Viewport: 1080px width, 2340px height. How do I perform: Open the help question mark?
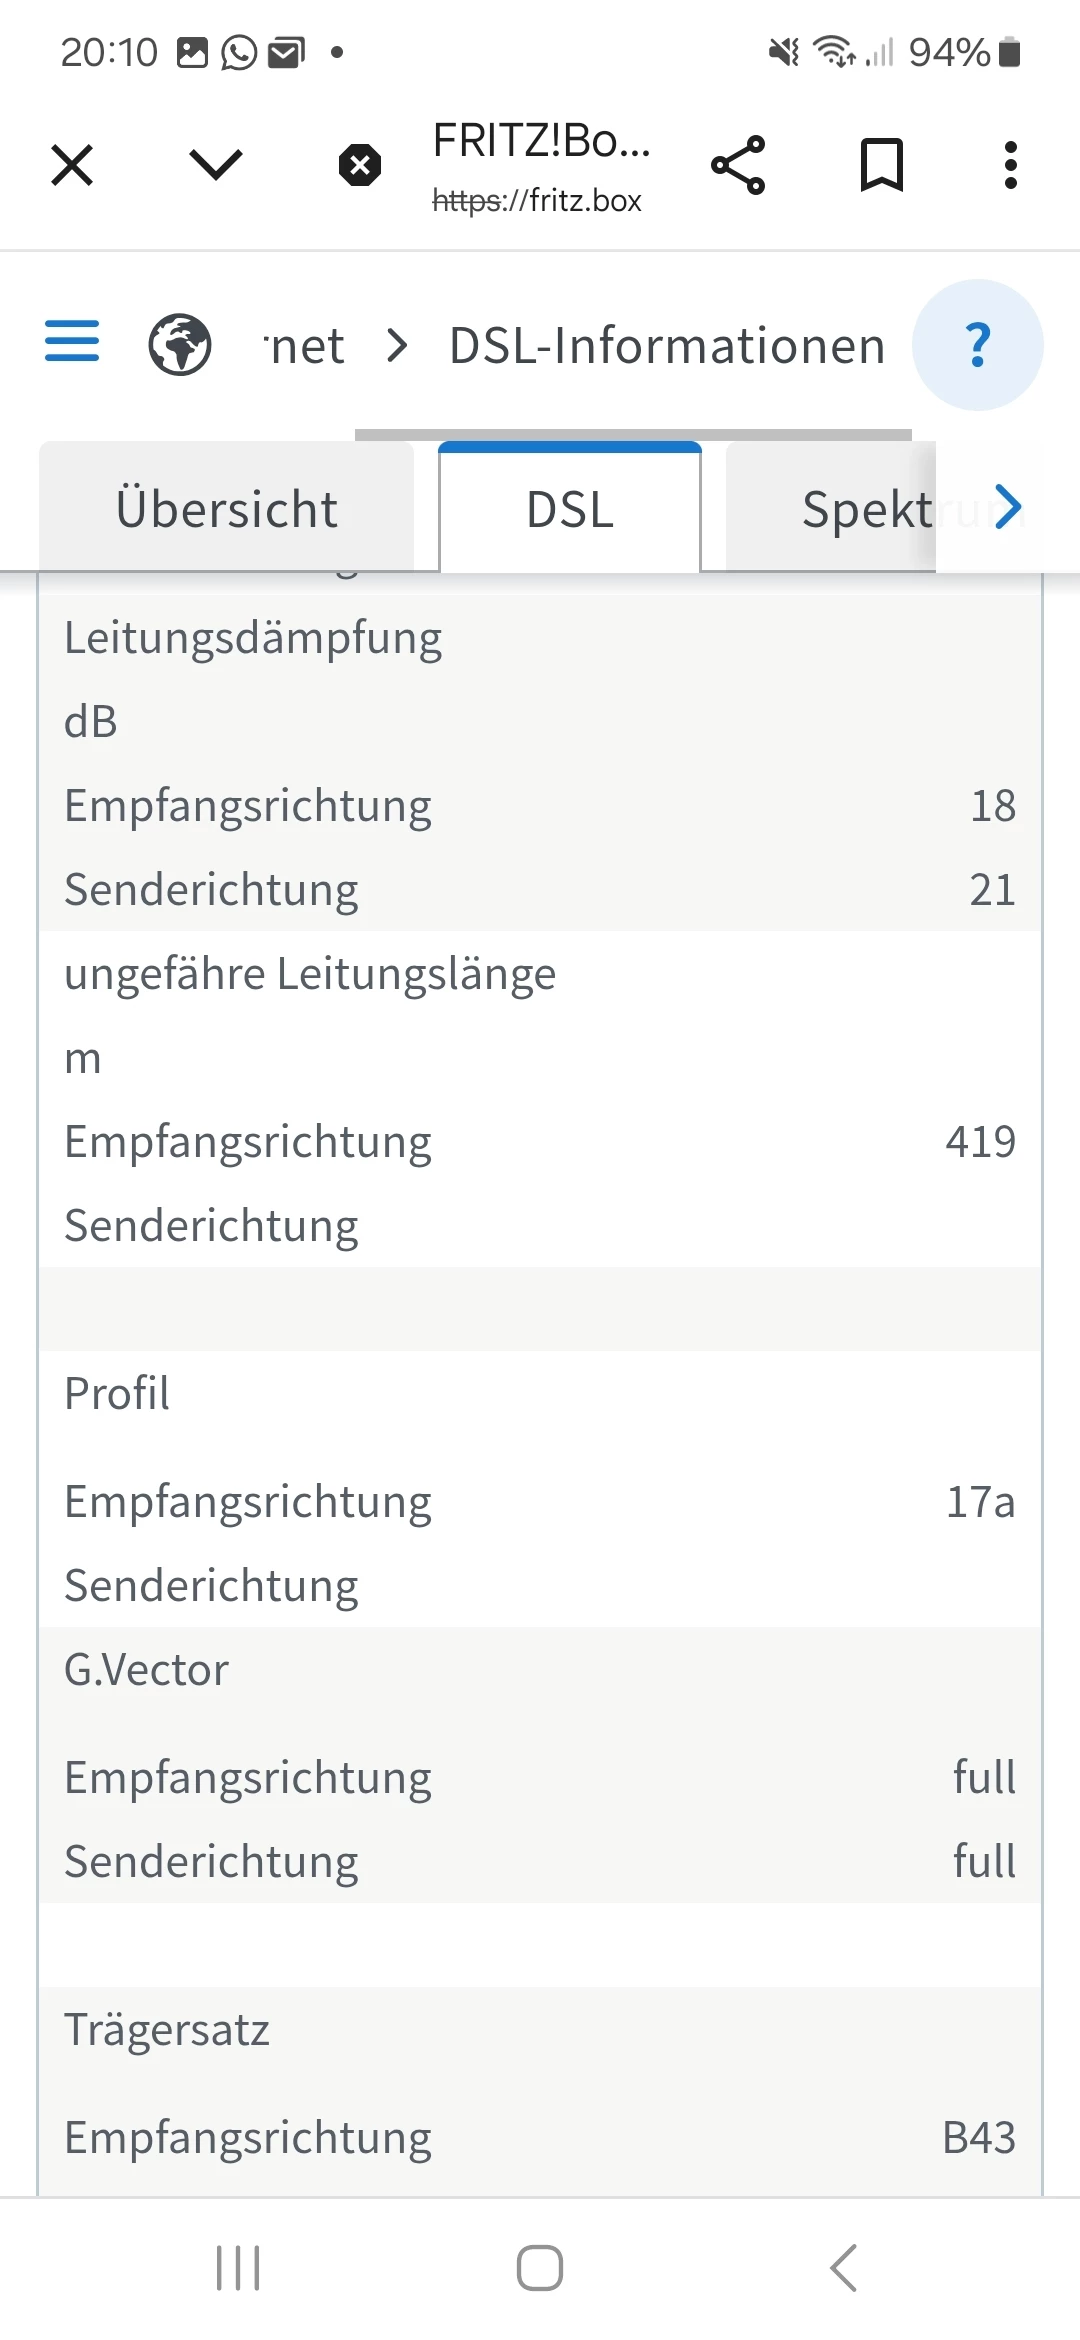pyautogui.click(x=978, y=345)
